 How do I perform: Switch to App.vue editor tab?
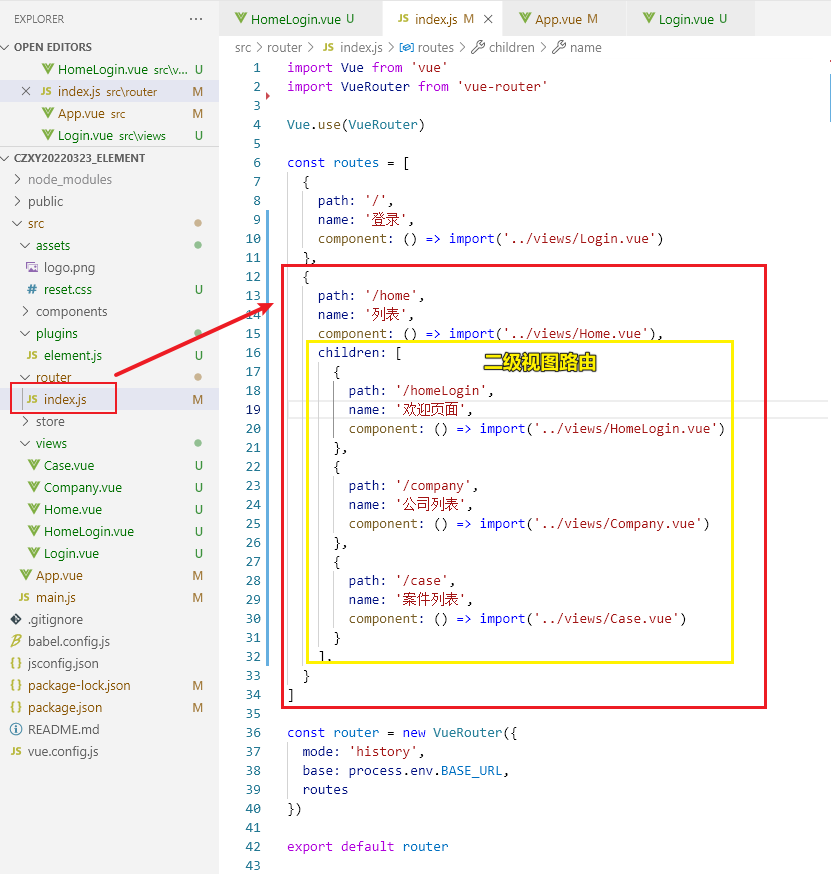(x=565, y=19)
